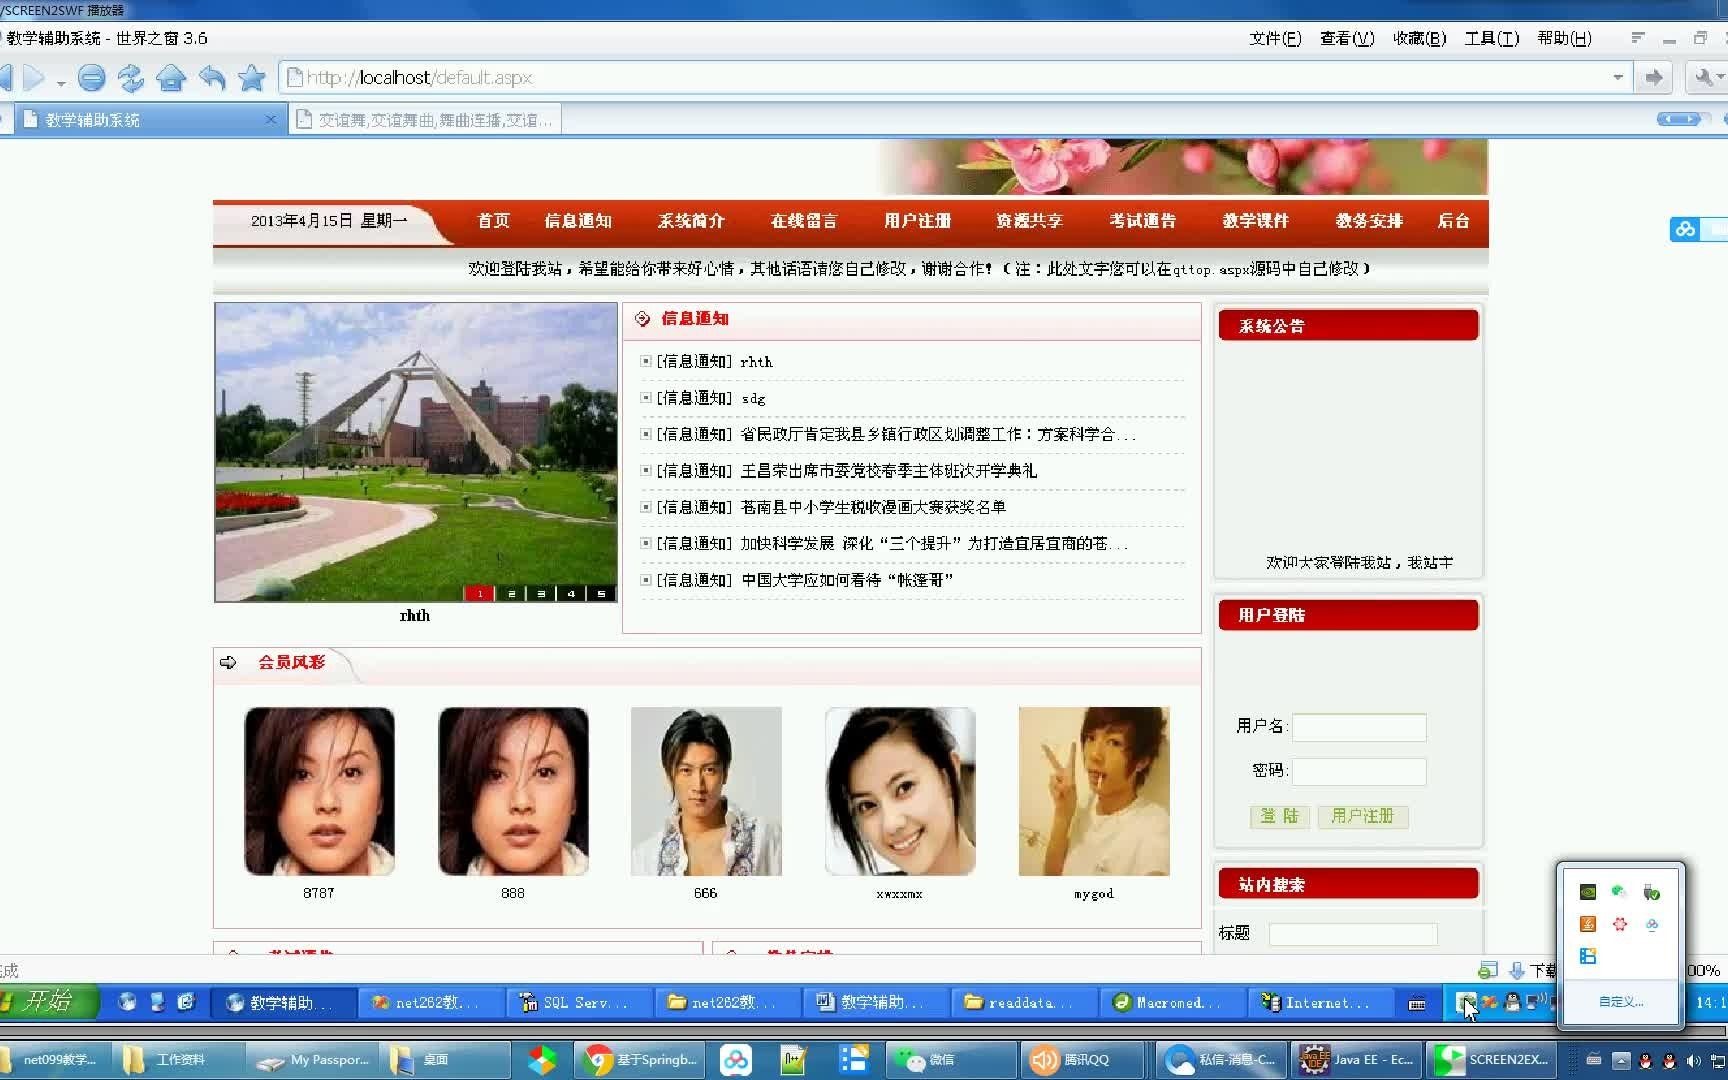Click the Java icon in tray popup
1728x1080 pixels.
(1588, 924)
